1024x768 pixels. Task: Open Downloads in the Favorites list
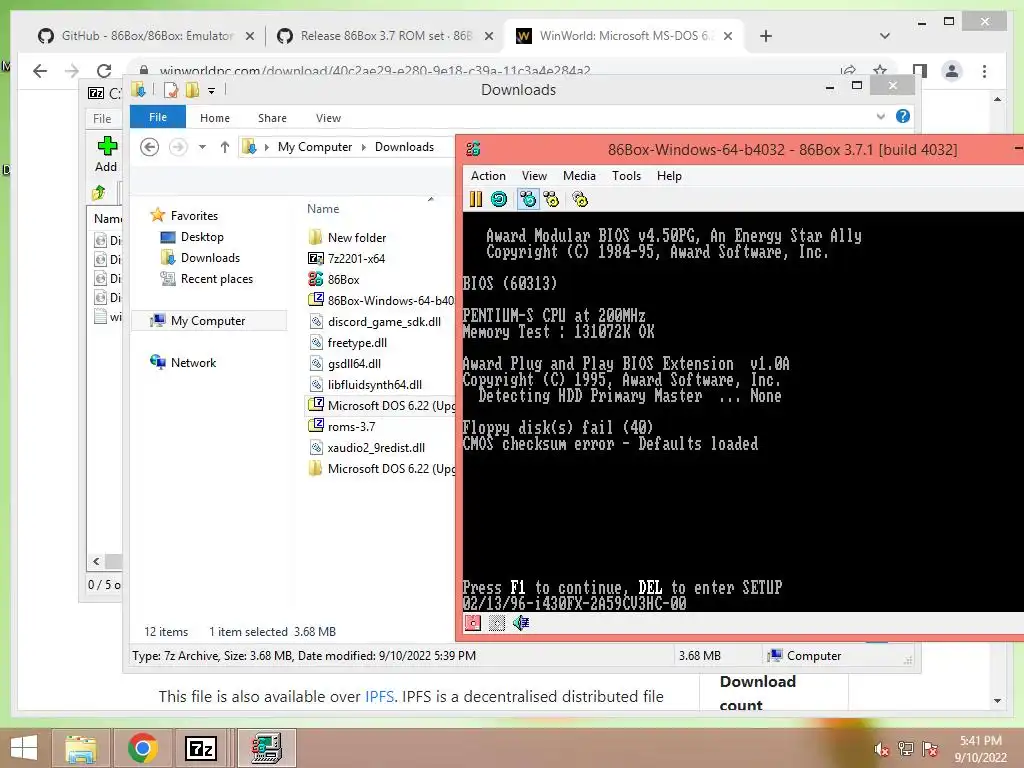210,258
